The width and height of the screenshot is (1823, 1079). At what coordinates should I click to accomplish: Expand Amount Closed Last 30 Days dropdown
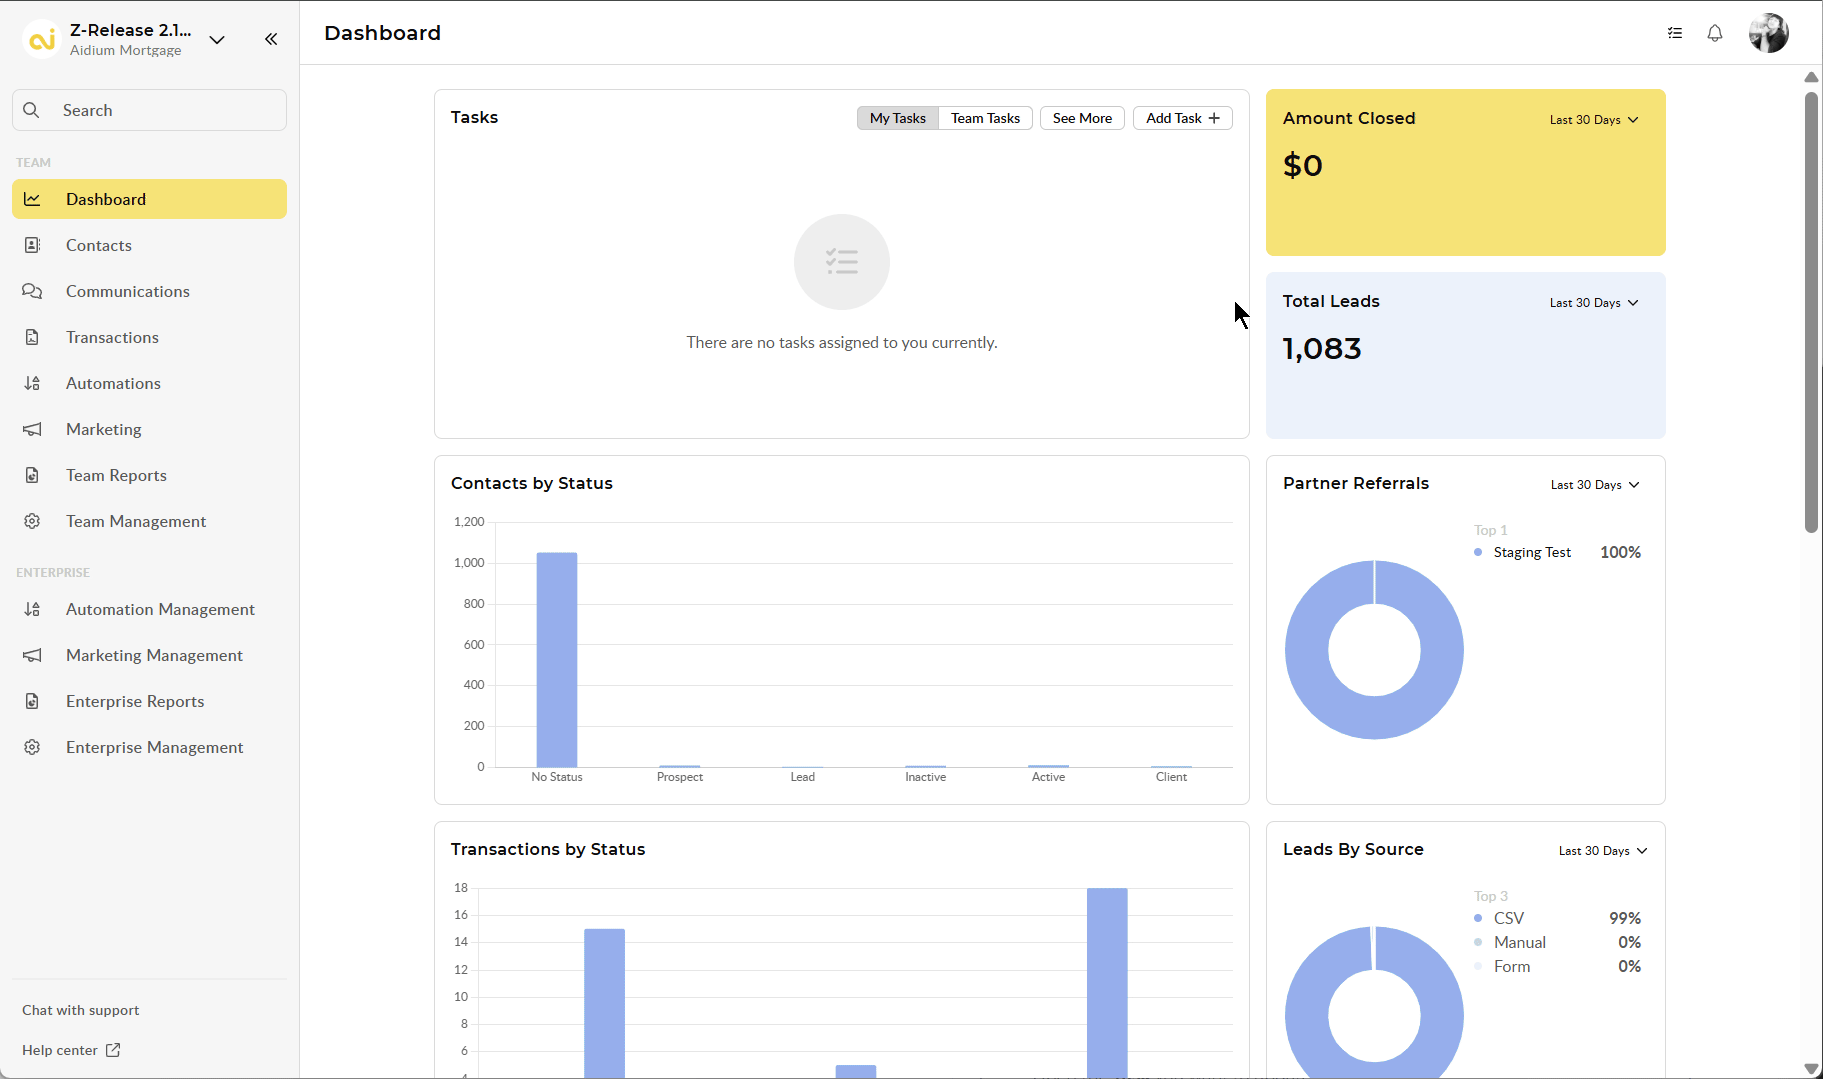coord(1594,120)
